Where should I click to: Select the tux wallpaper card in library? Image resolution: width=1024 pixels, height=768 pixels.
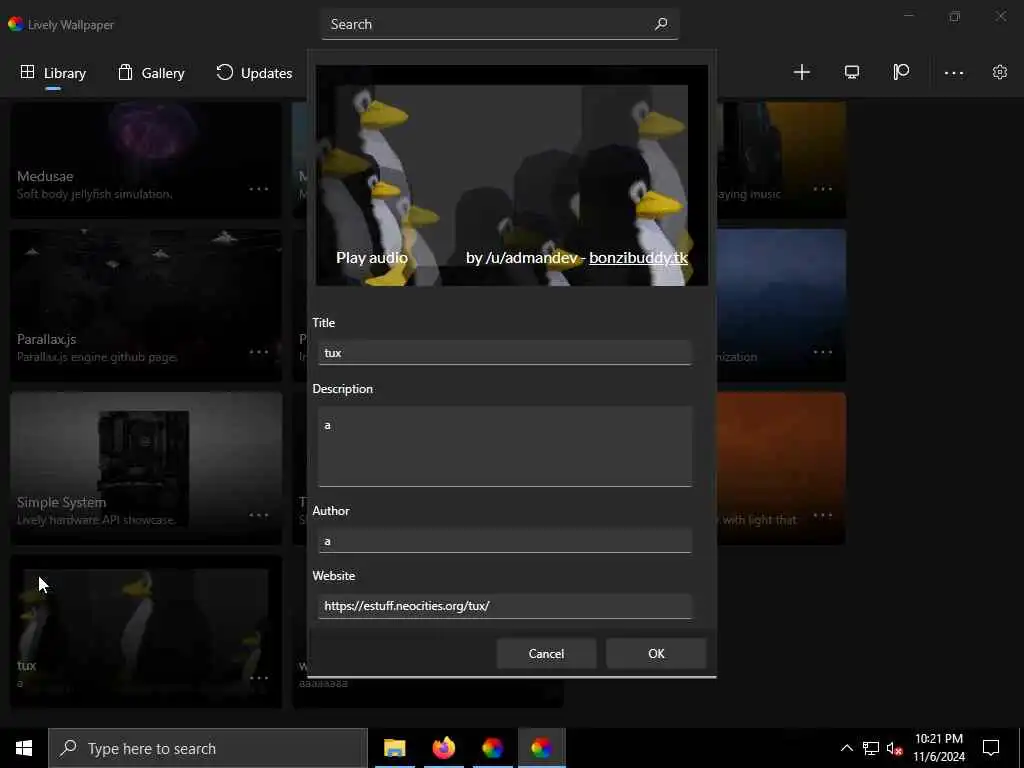[x=146, y=632]
